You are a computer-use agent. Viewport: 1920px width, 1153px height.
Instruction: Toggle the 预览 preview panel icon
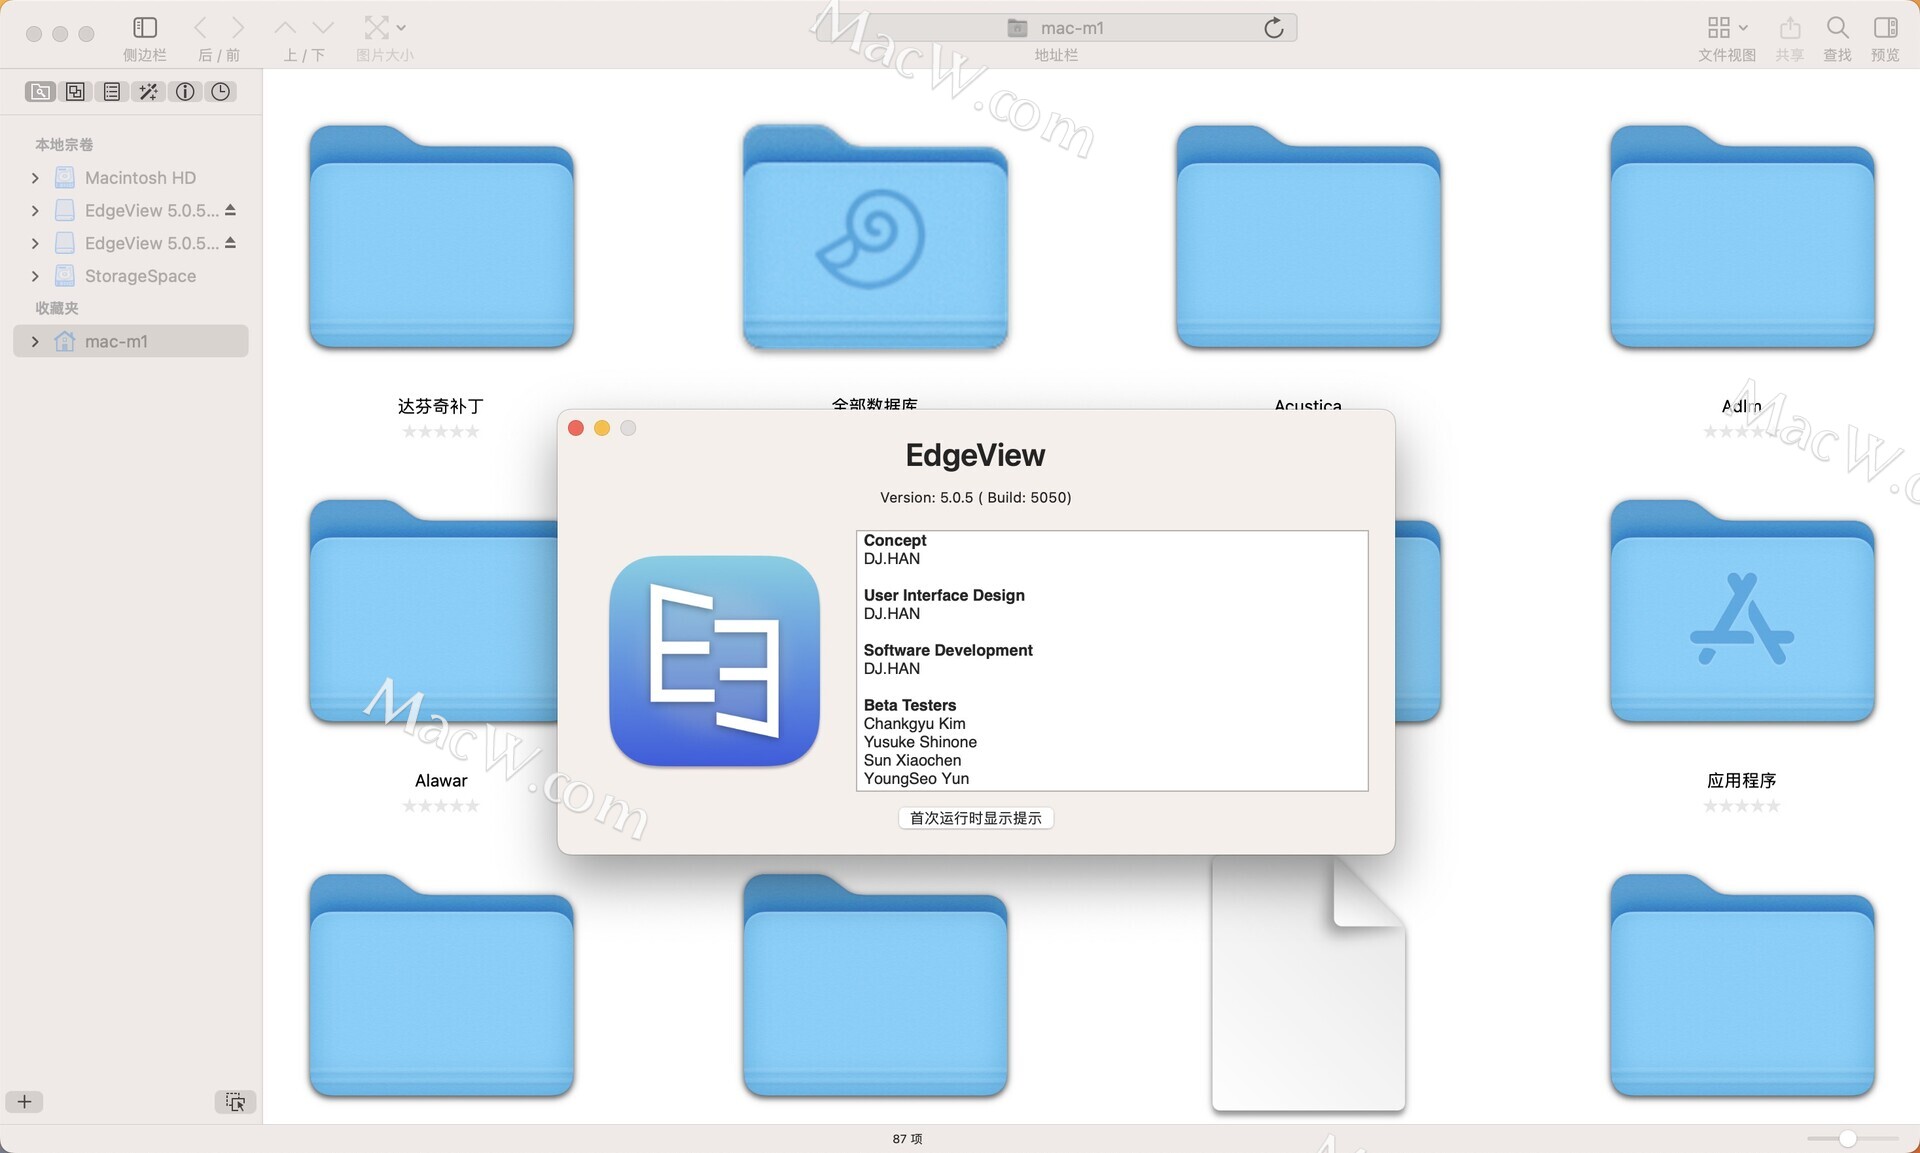click(x=1886, y=28)
